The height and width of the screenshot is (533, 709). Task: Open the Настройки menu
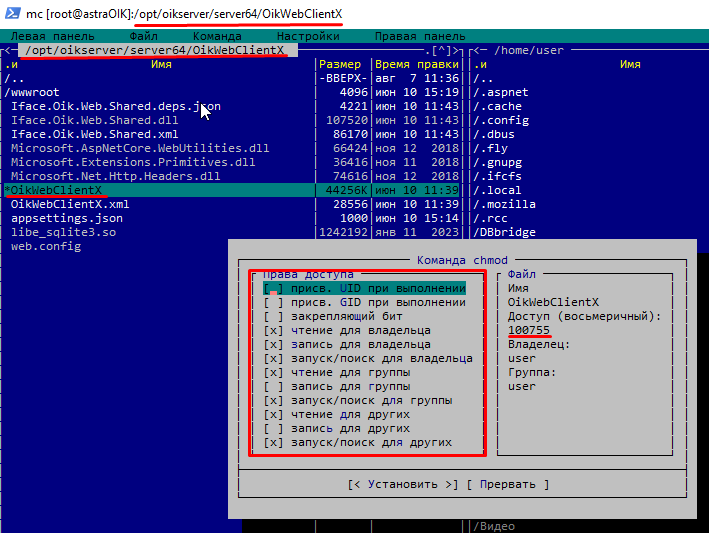pos(307,36)
